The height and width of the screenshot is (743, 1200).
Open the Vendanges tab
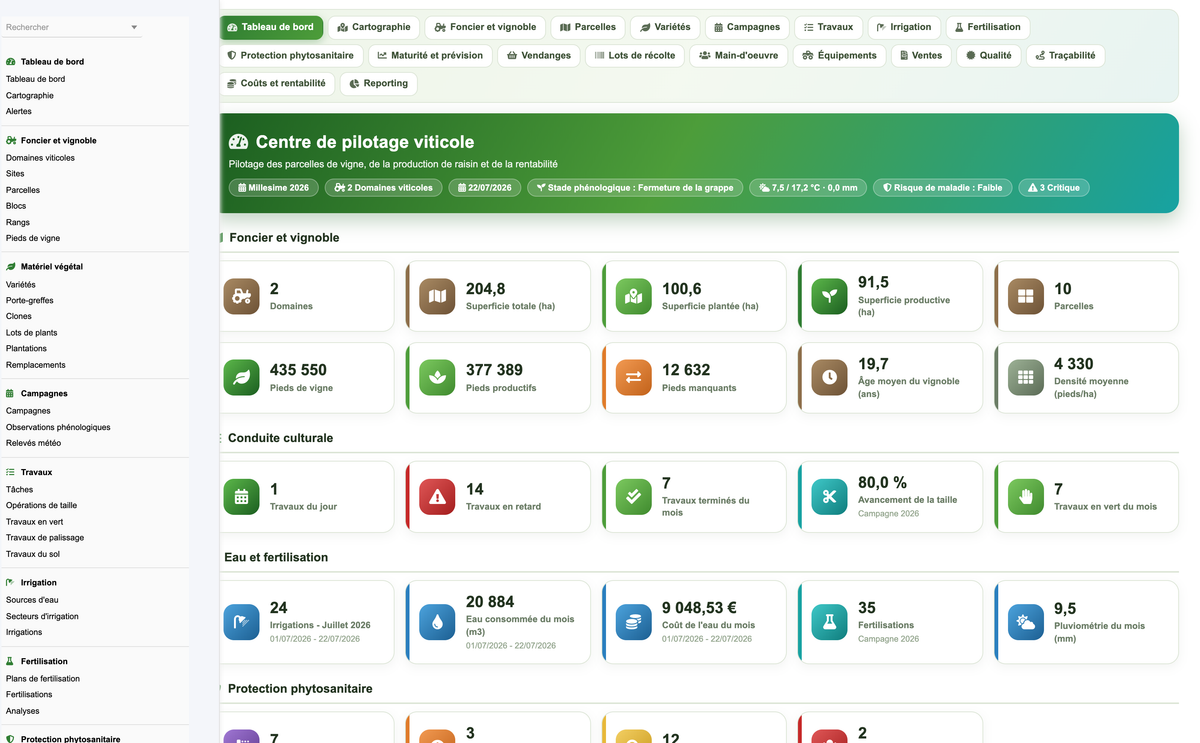click(x=539, y=55)
